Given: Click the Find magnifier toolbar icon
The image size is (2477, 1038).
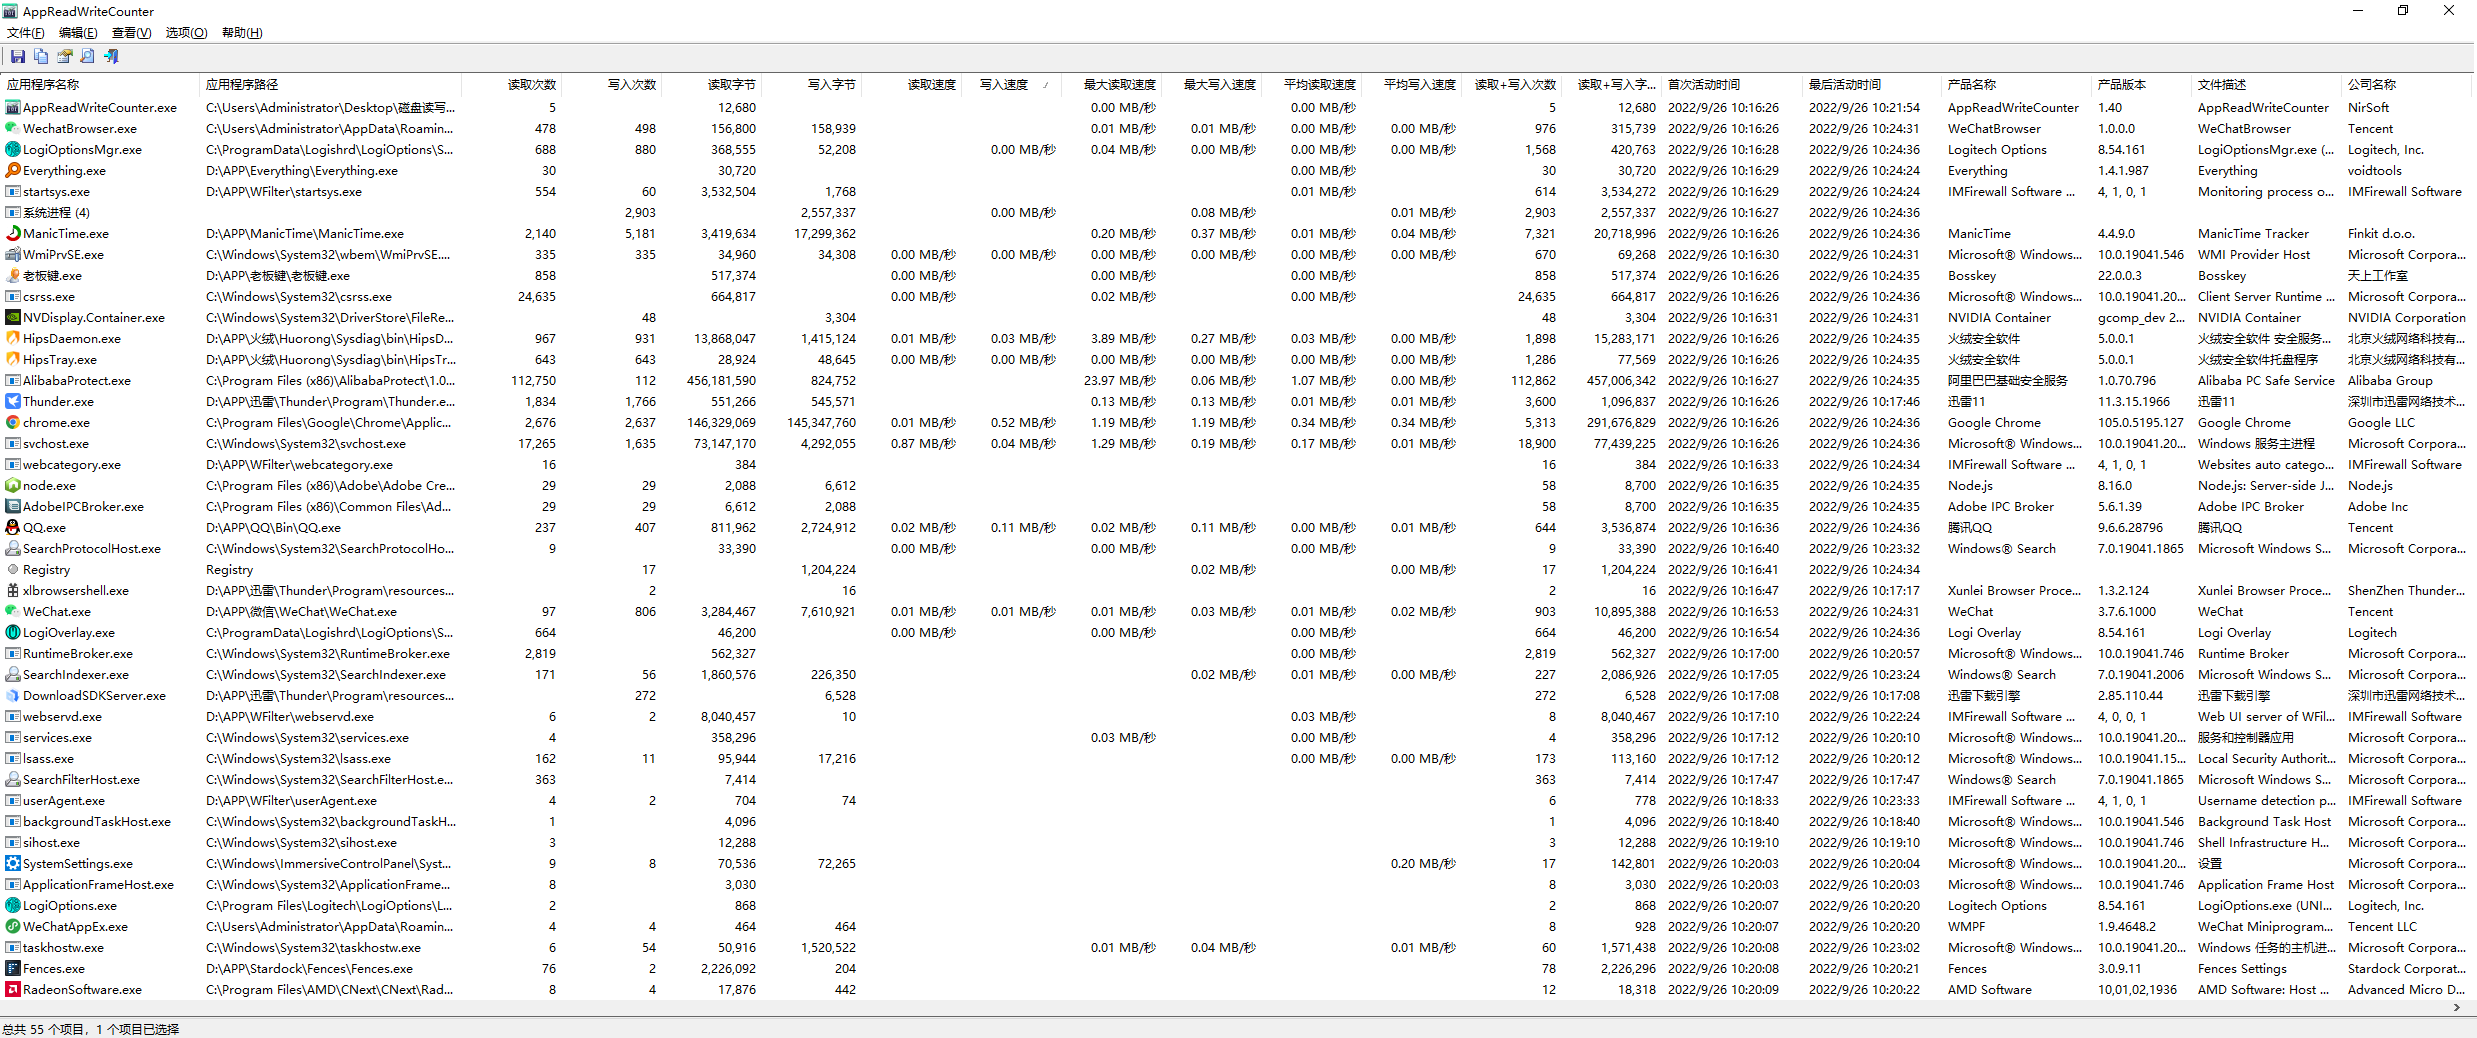Looking at the screenshot, I should (x=88, y=57).
